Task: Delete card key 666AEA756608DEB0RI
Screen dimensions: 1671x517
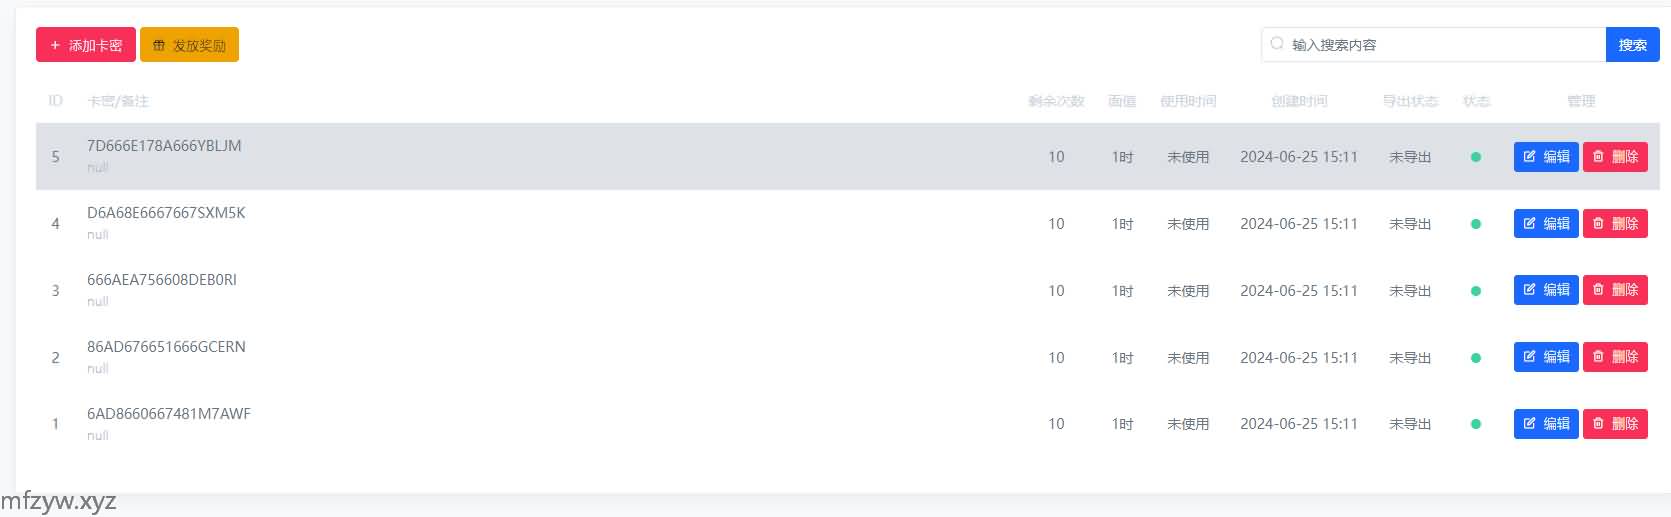Action: [1615, 290]
